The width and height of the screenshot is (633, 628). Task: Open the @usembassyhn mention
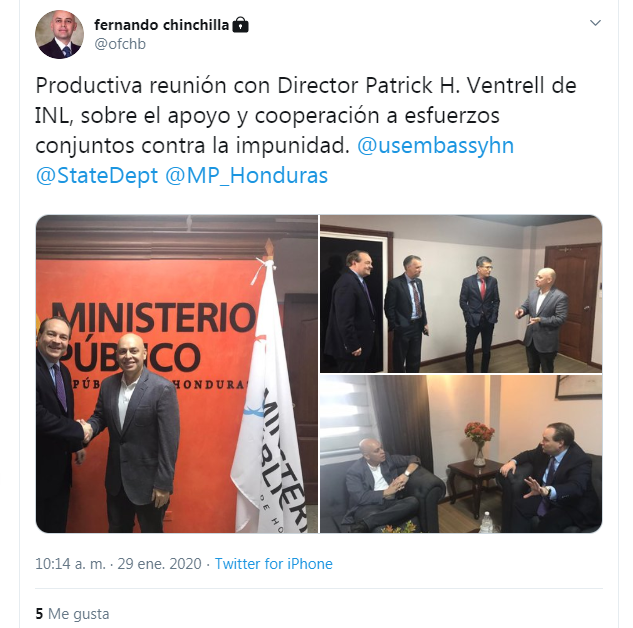436,146
